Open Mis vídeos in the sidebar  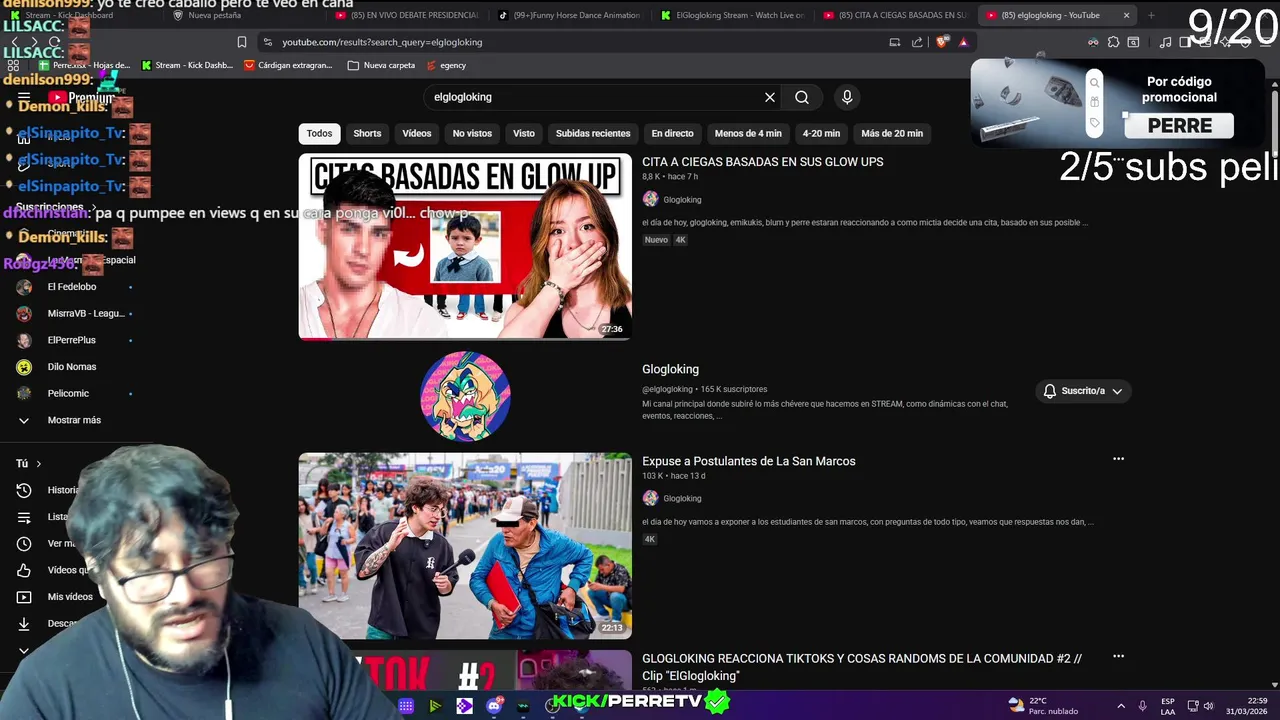point(70,597)
